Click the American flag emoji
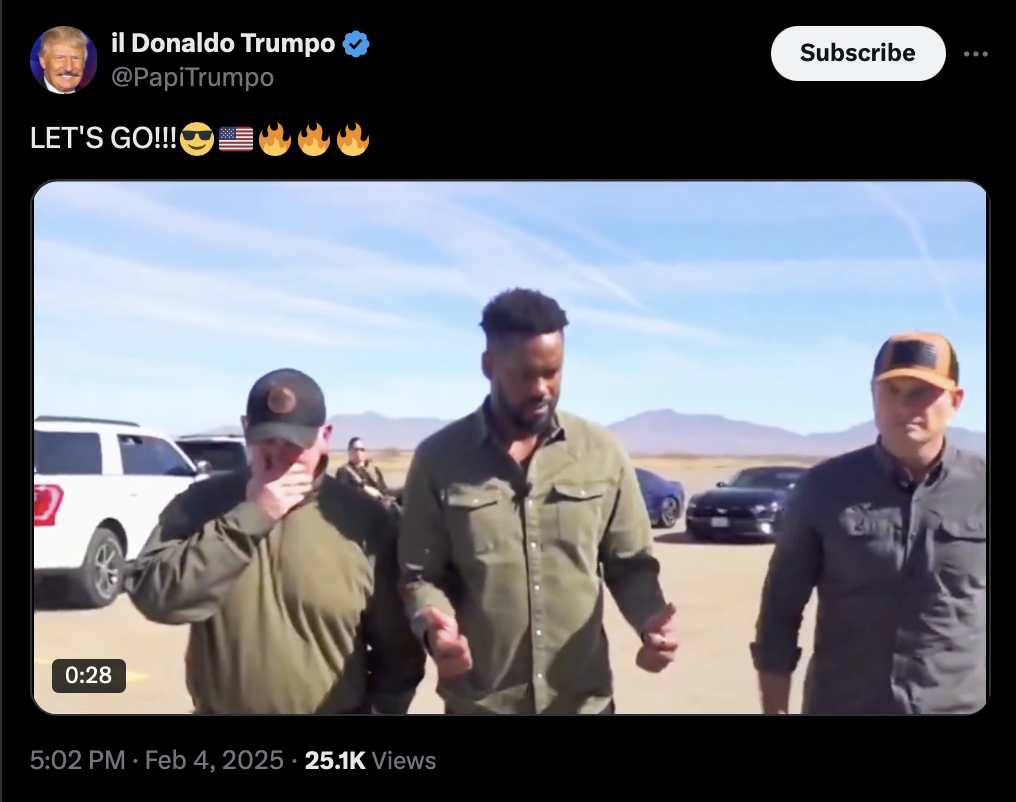1016x802 pixels. pos(236,139)
